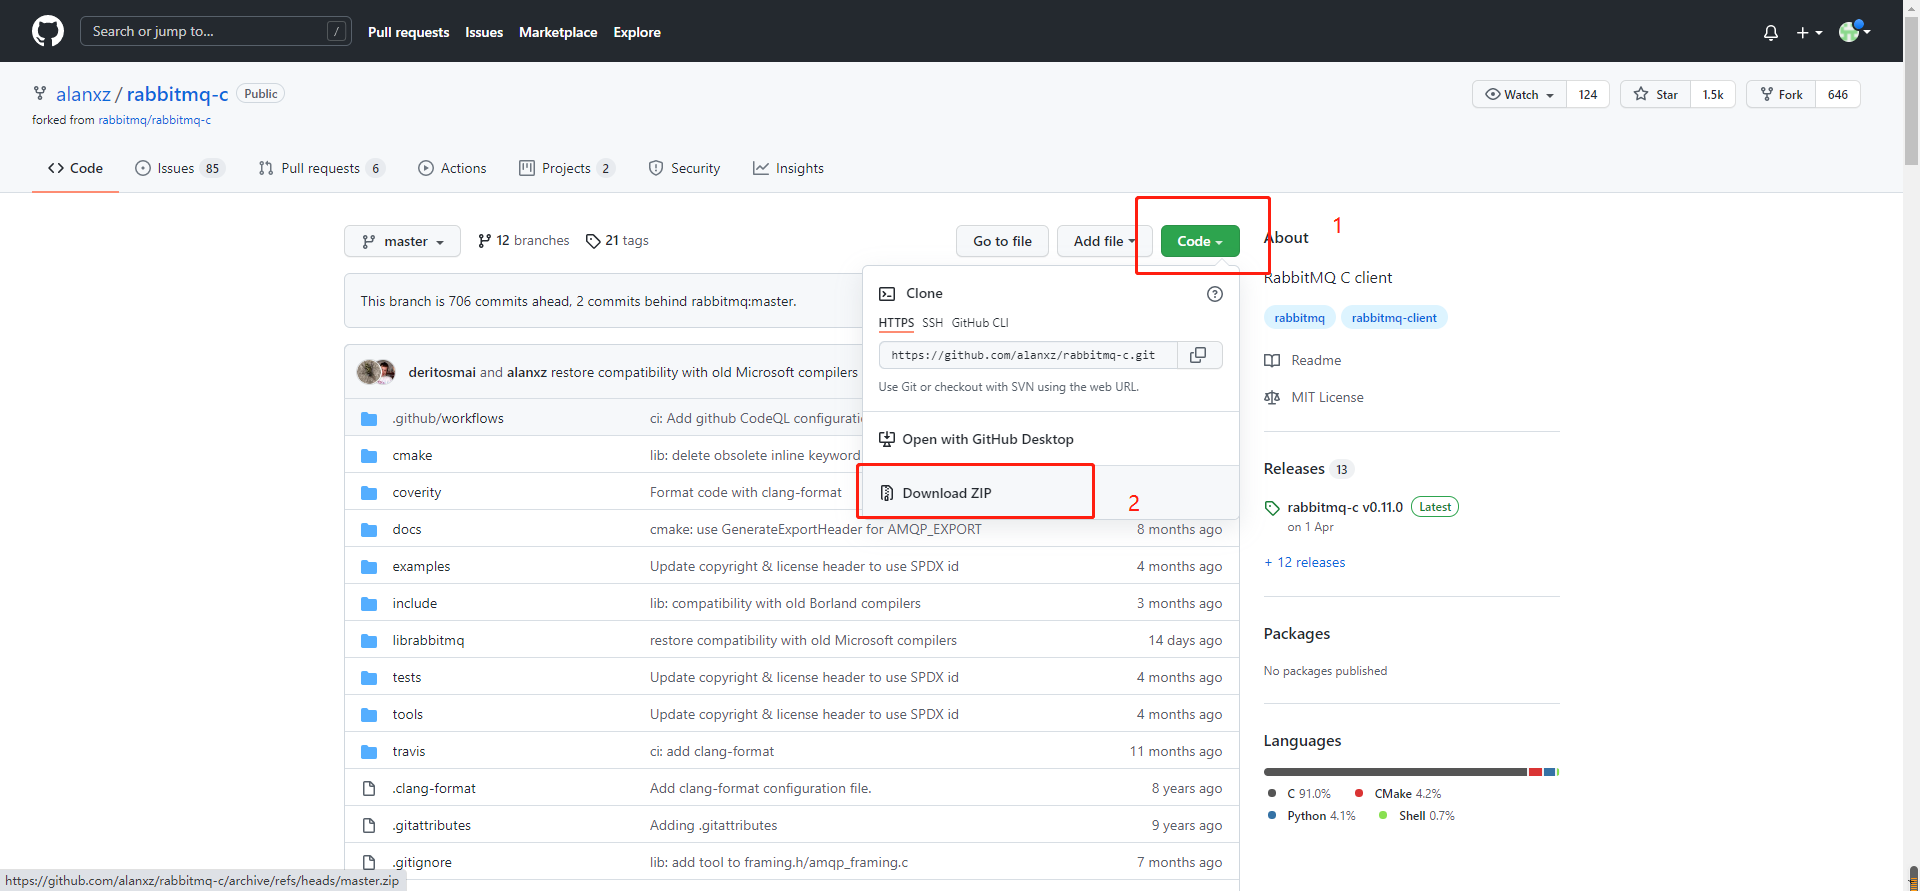Click the star count 1.5k

click(x=1713, y=94)
